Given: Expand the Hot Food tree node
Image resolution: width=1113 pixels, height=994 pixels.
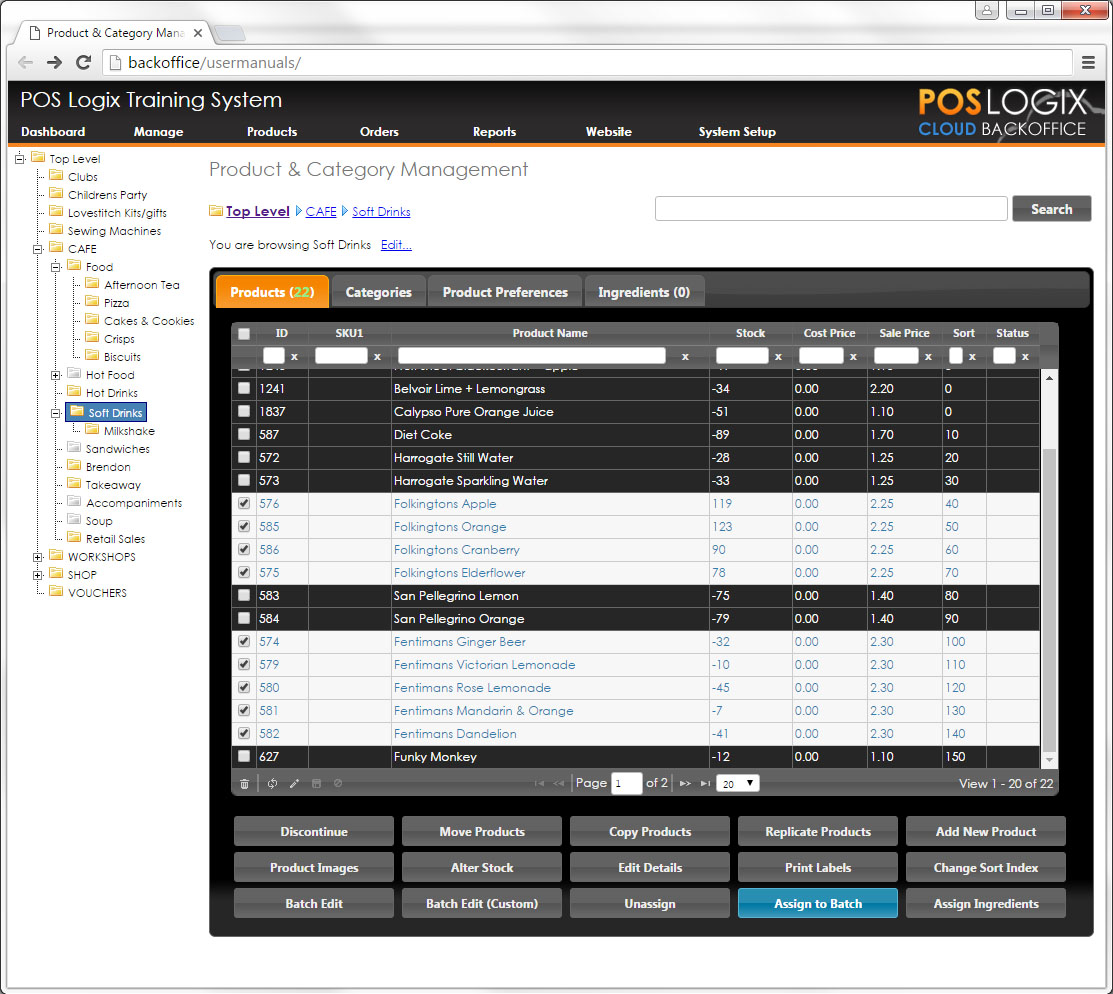Looking at the screenshot, I should 56,375.
